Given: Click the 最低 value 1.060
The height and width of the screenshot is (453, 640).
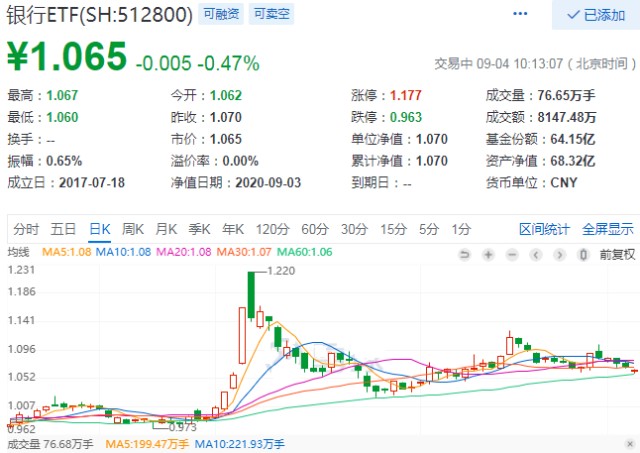Looking at the screenshot, I should [x=62, y=118].
